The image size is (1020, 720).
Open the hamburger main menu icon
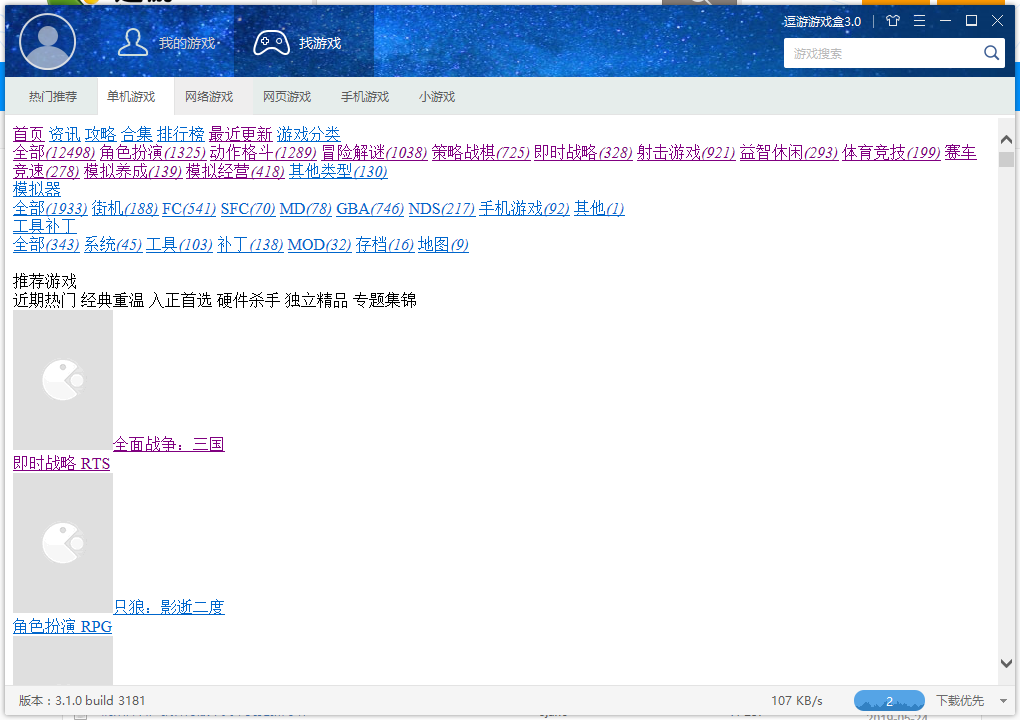pos(919,21)
